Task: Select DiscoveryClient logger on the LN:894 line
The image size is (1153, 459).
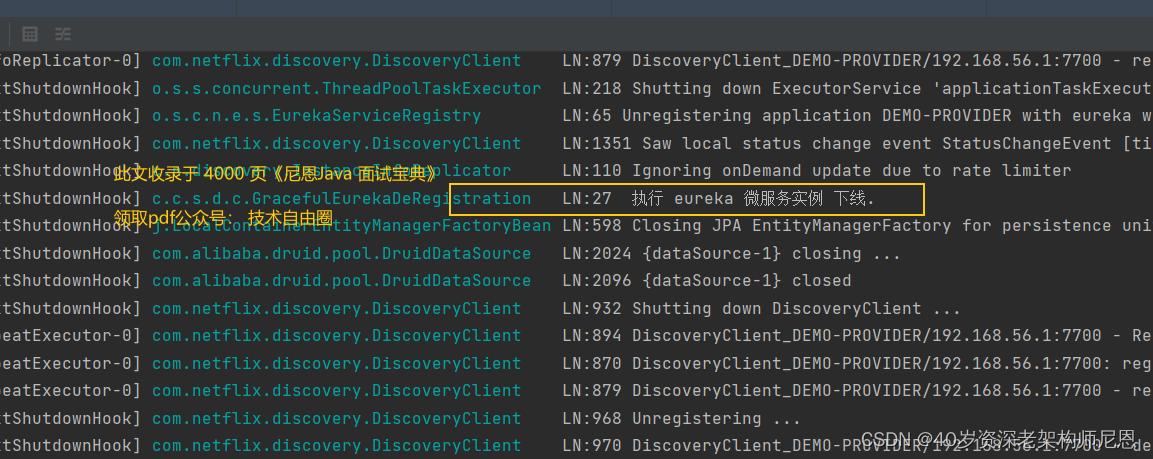Action: [336, 336]
